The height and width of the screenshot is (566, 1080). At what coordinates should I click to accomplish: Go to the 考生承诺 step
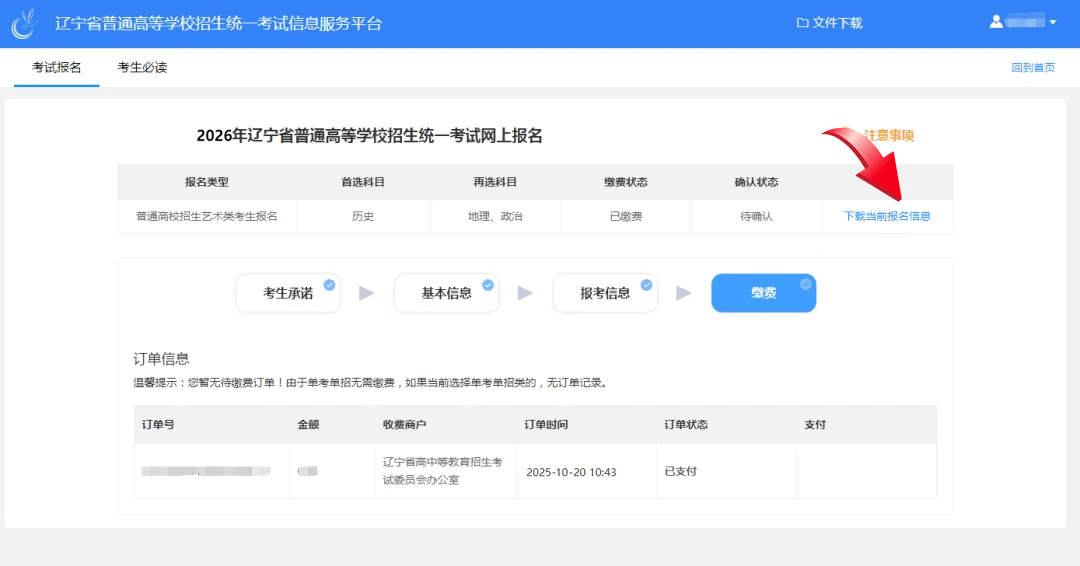(287, 294)
